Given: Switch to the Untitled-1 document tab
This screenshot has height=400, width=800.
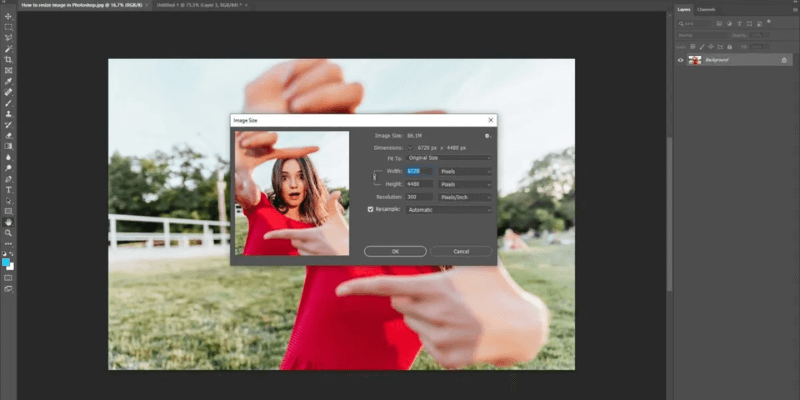Looking at the screenshot, I should [x=200, y=5].
